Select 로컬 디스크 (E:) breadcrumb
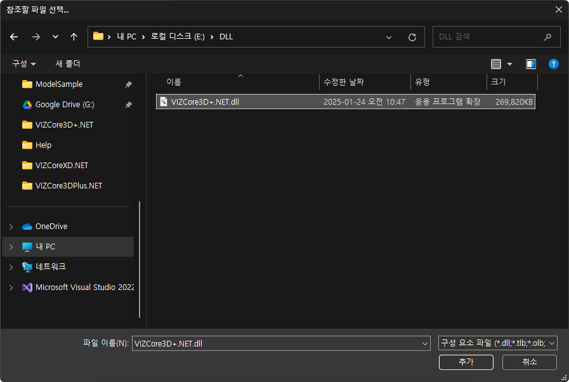569x382 pixels. click(x=177, y=37)
